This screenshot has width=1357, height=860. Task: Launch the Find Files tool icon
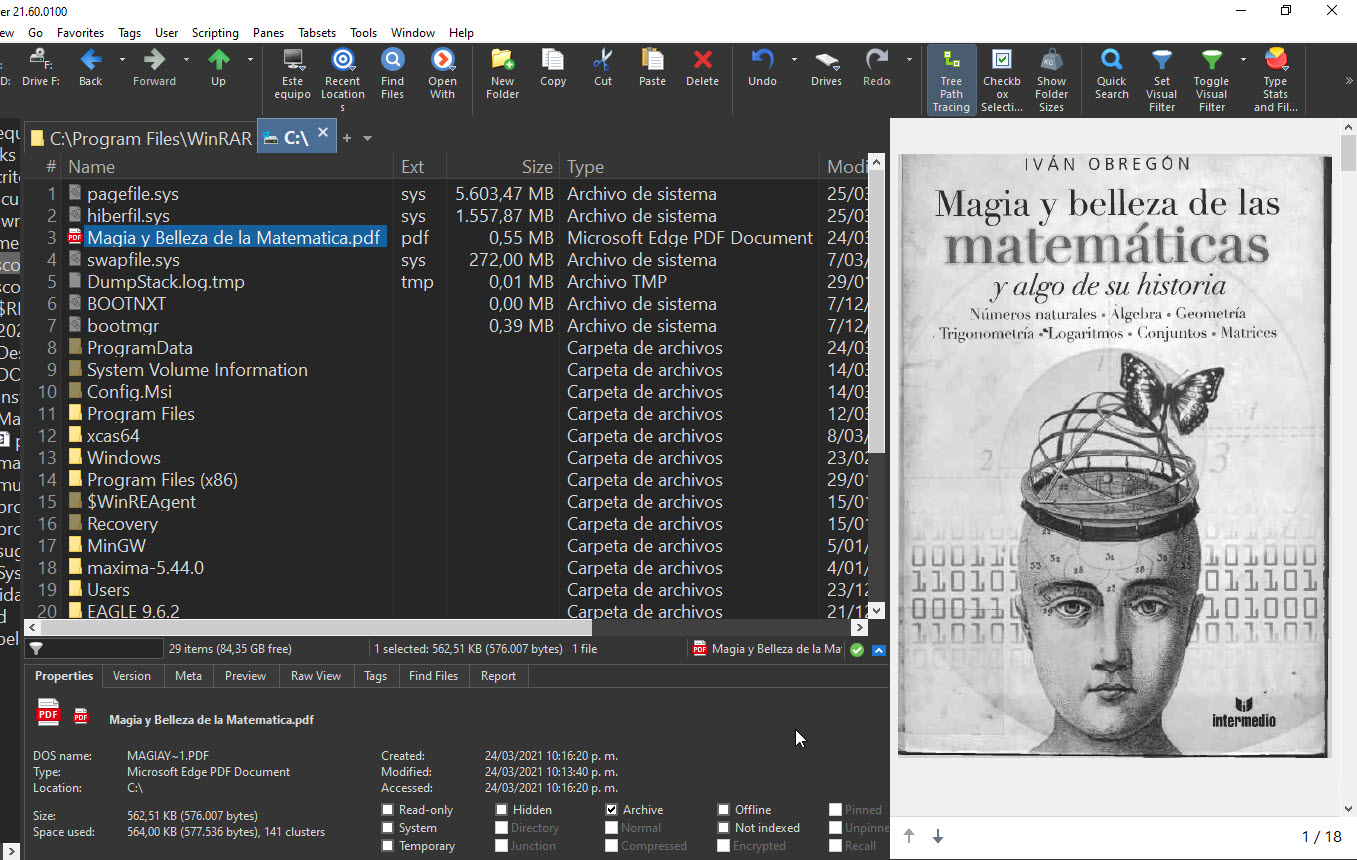coord(393,60)
